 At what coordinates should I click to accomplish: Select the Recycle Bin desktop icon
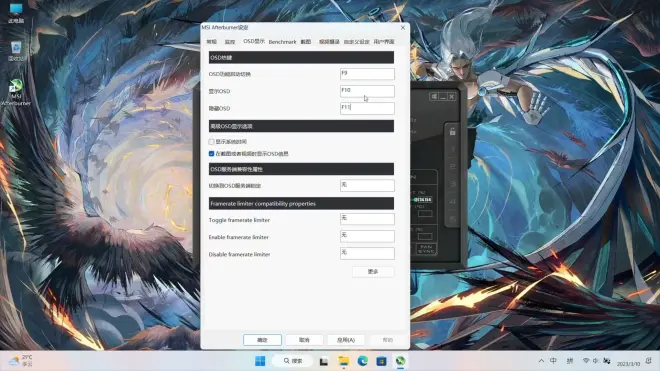tap(16, 51)
